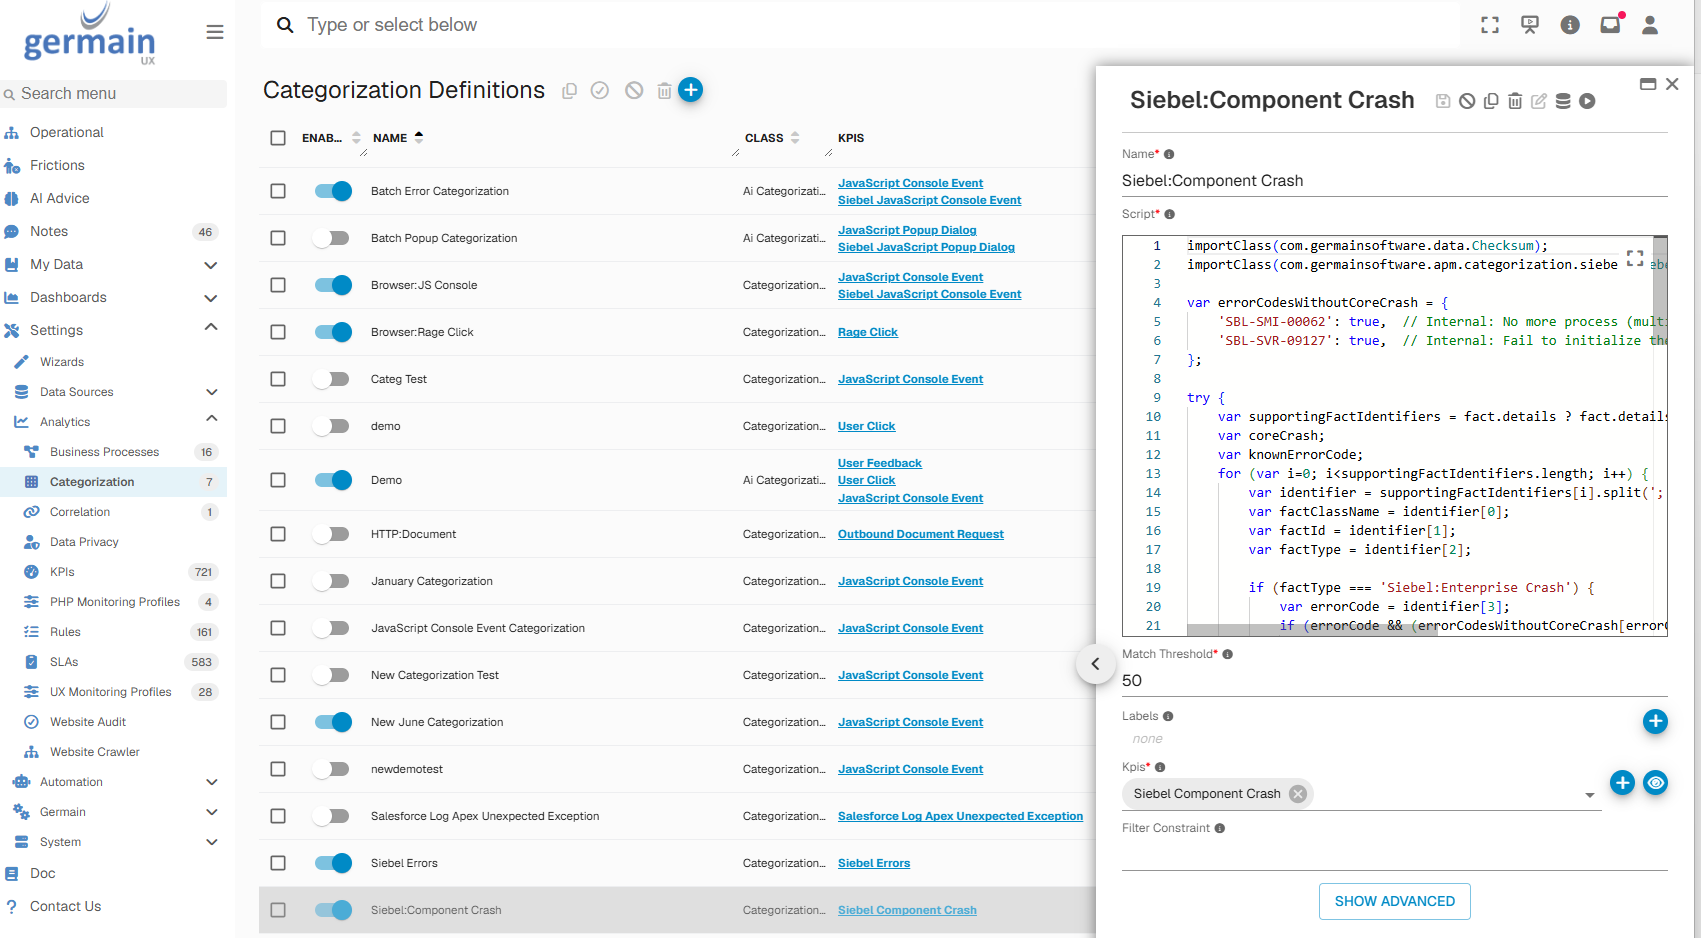The width and height of the screenshot is (1701, 938).
Task: Show info tooltip for Match Threshold
Action: click(x=1228, y=654)
